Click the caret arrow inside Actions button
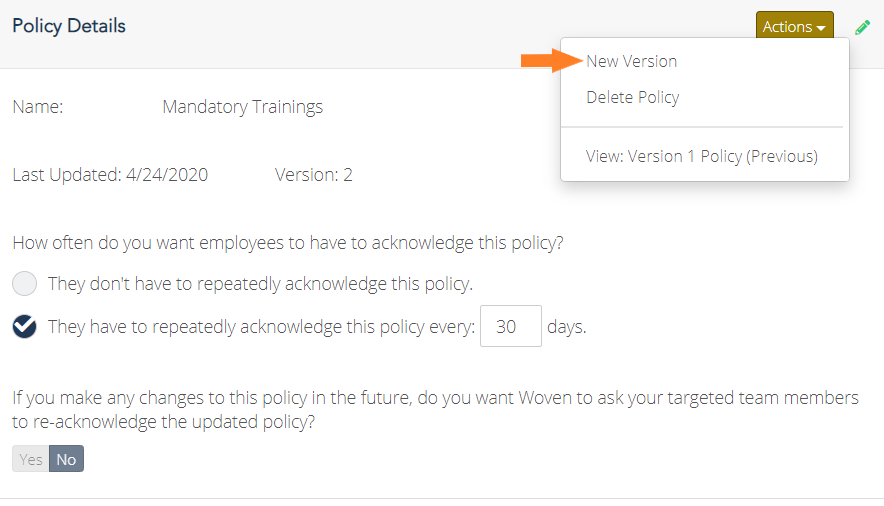Viewport: 884px width, 506px height. pos(821,28)
